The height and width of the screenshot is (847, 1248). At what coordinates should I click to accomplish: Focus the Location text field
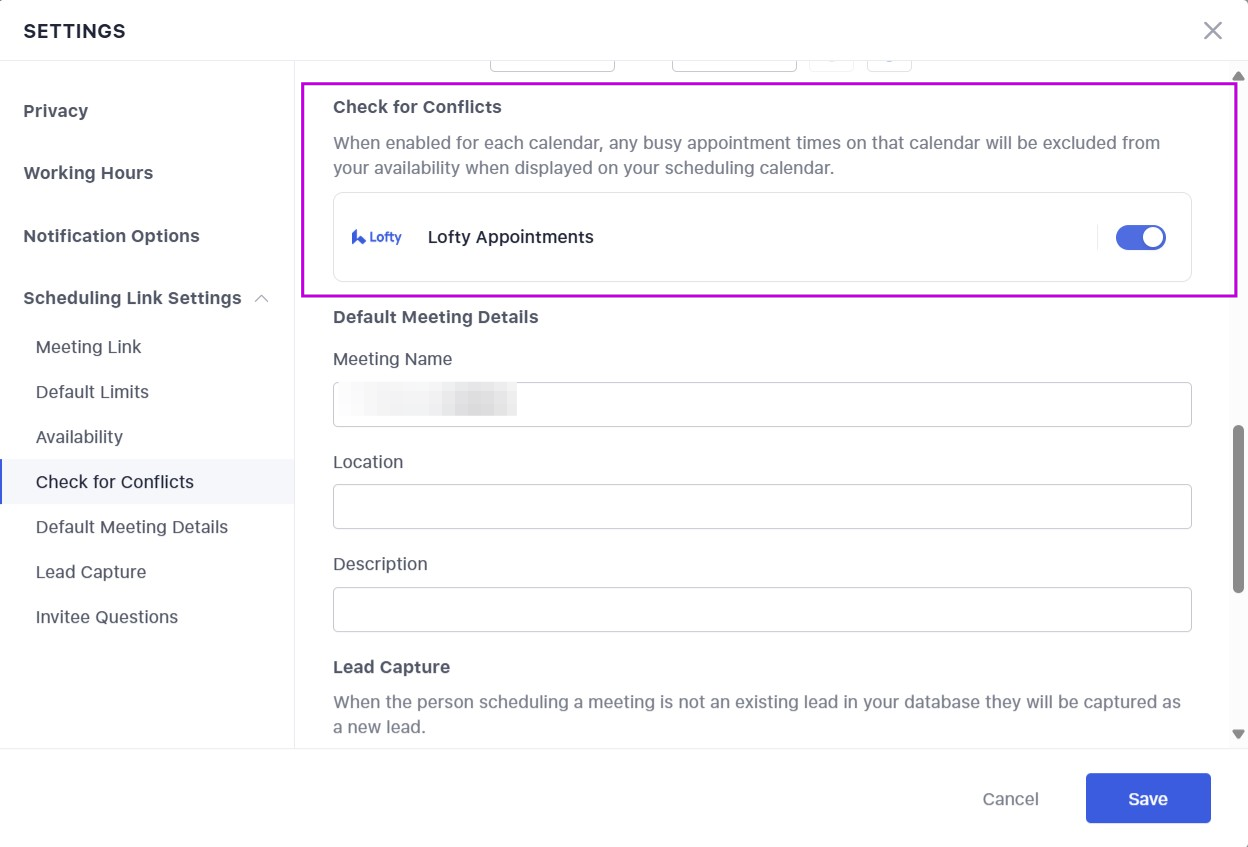point(762,507)
